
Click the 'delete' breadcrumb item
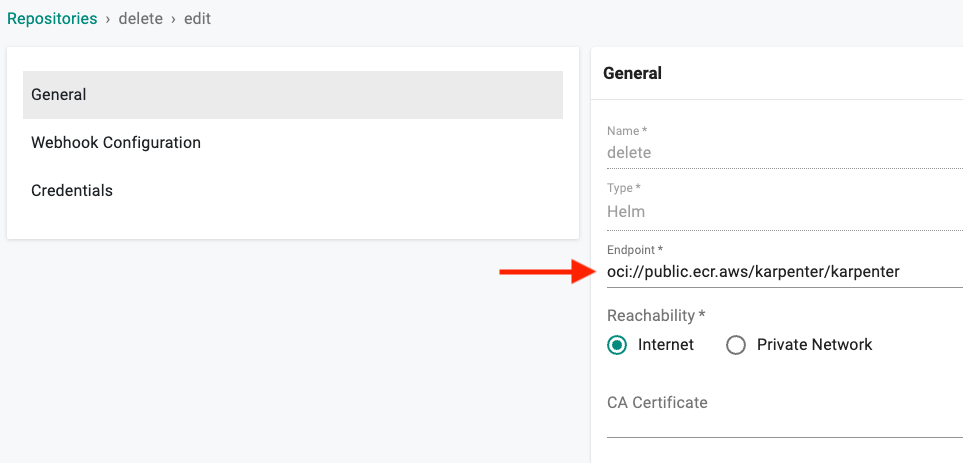tap(141, 18)
